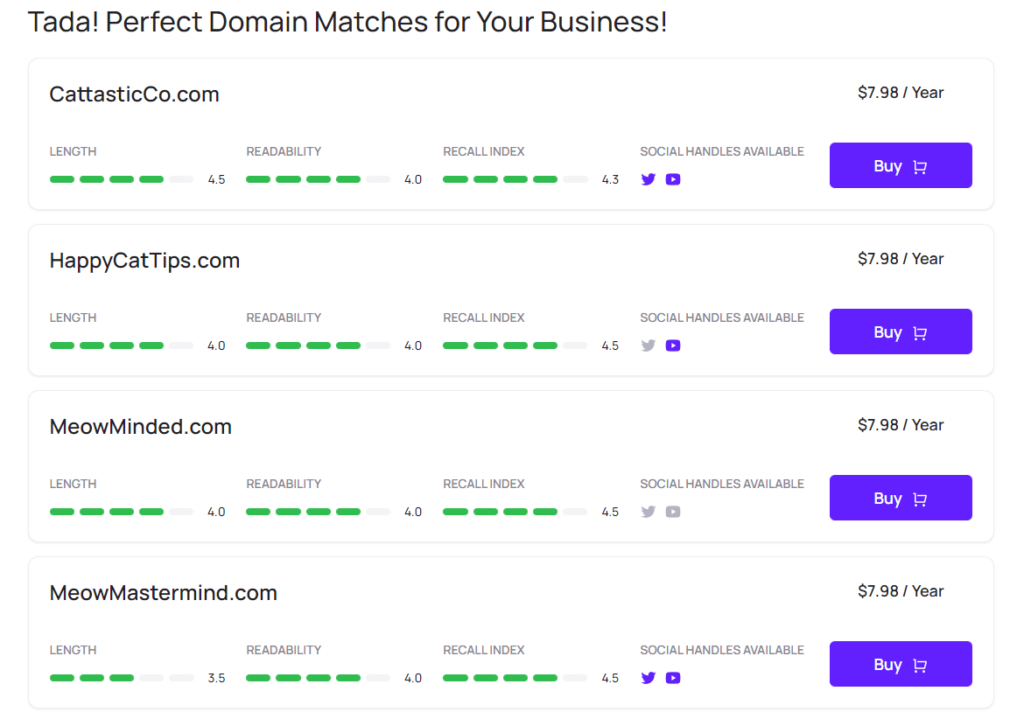Click Twitter icon for MeowMastermind.com
Screen dimensions: 1024x719
648,678
